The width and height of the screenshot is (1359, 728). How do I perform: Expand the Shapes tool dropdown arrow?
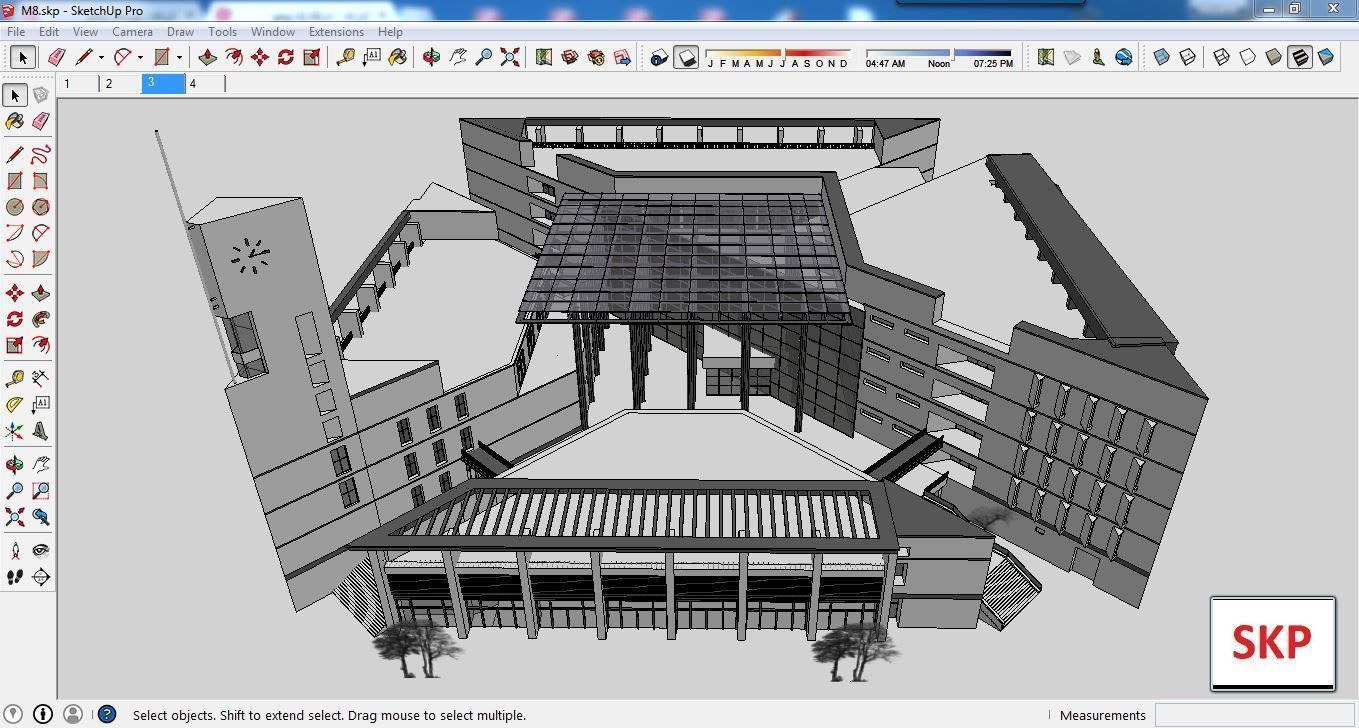[x=179, y=57]
